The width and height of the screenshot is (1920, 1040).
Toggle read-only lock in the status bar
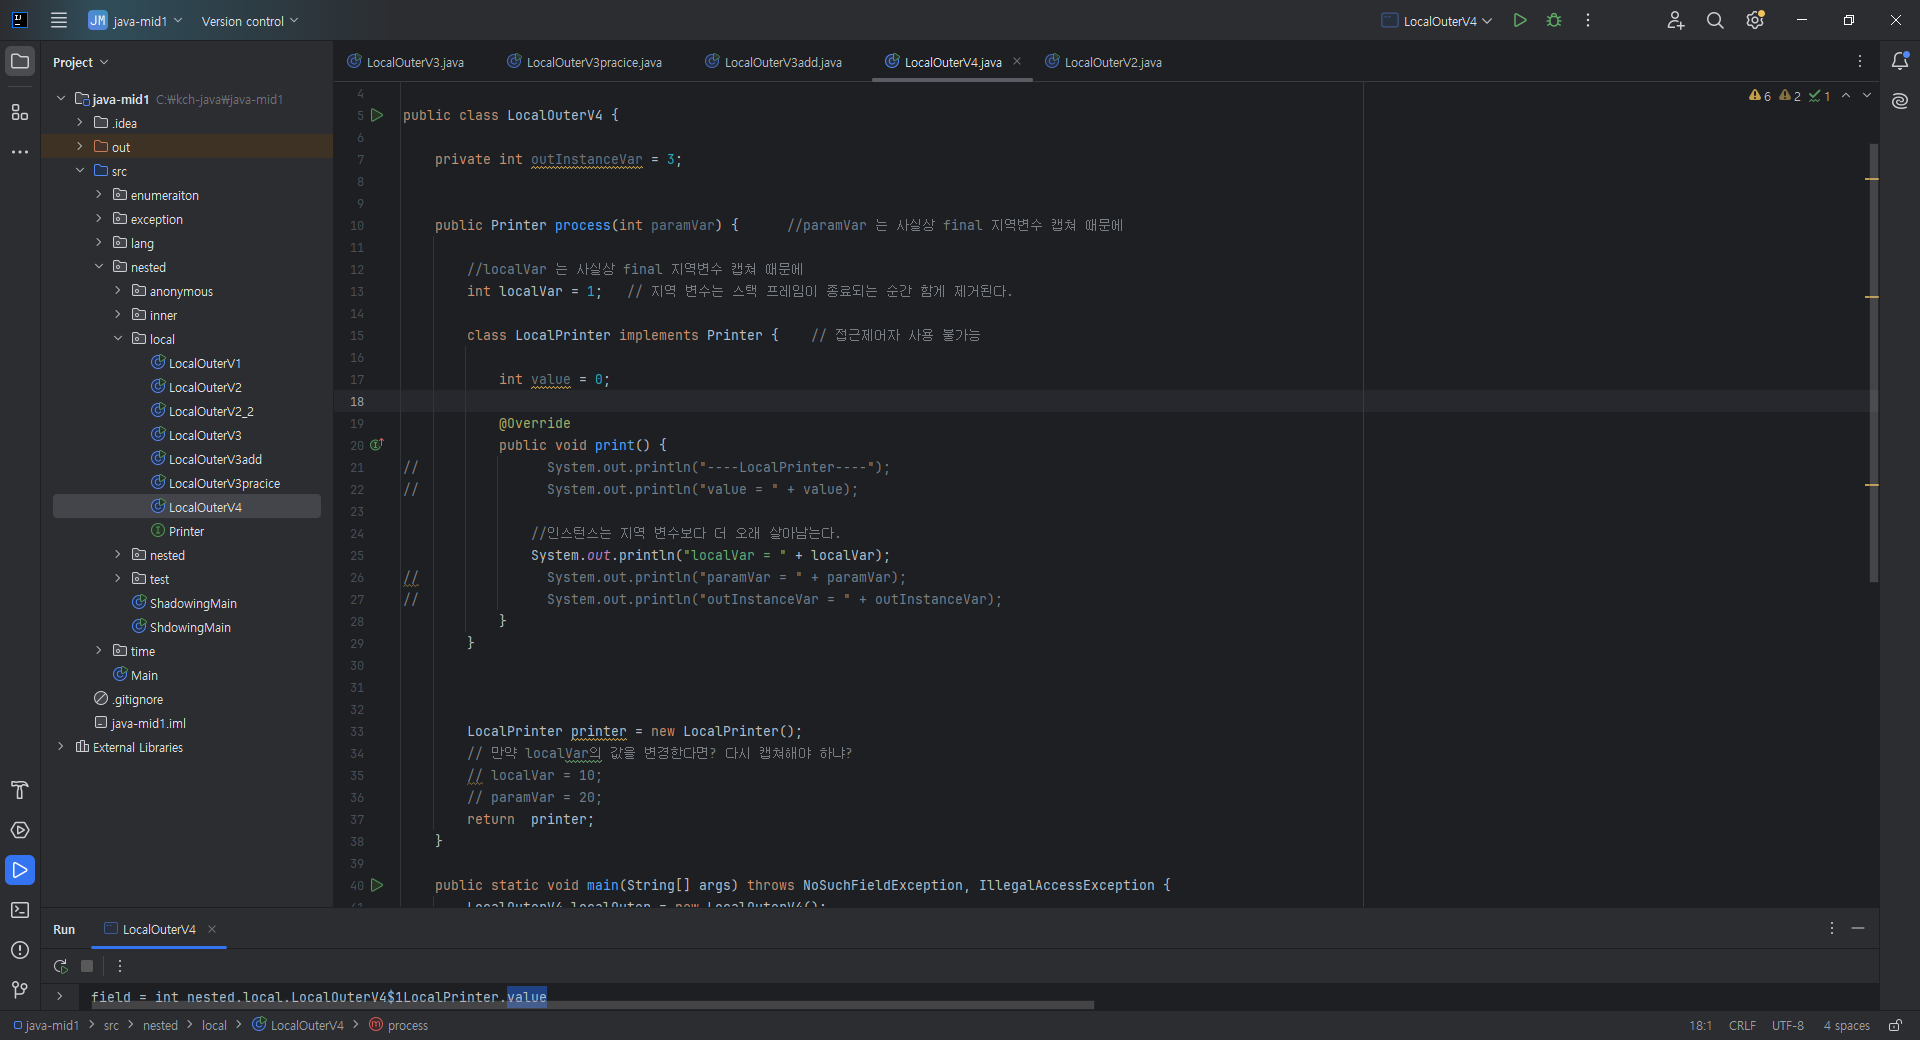pos(1895,1025)
